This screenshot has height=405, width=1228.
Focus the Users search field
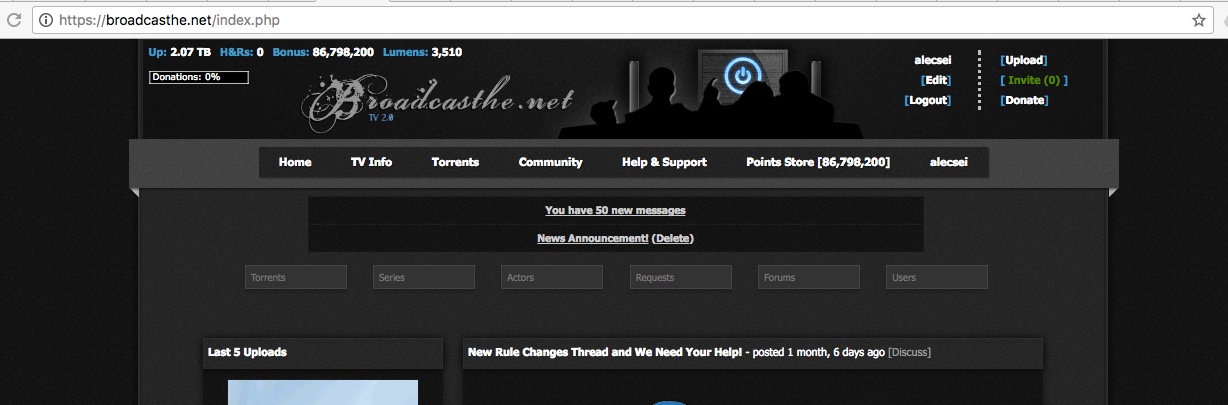(x=937, y=277)
